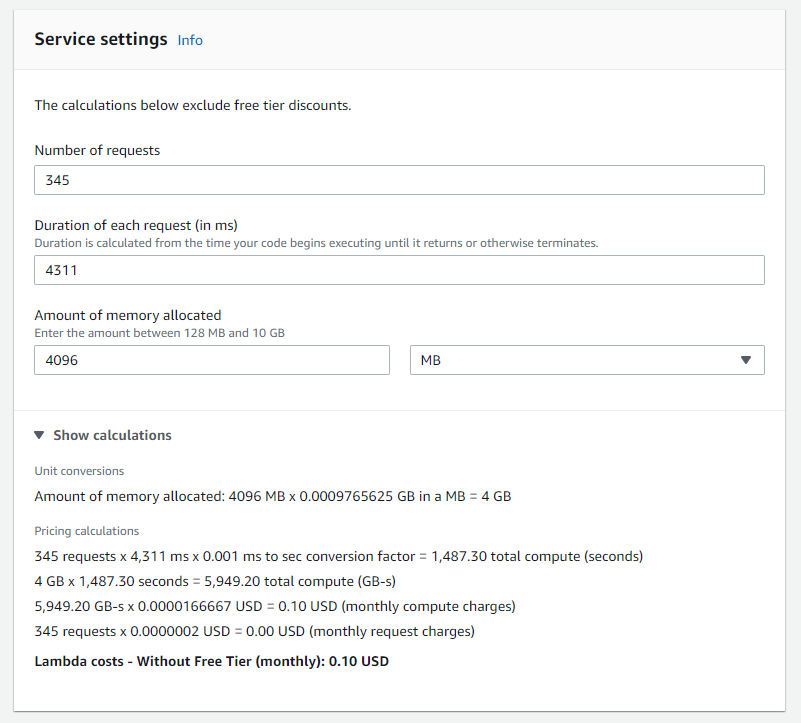
Task: Click the monthly request charges calculation
Action: [252, 630]
